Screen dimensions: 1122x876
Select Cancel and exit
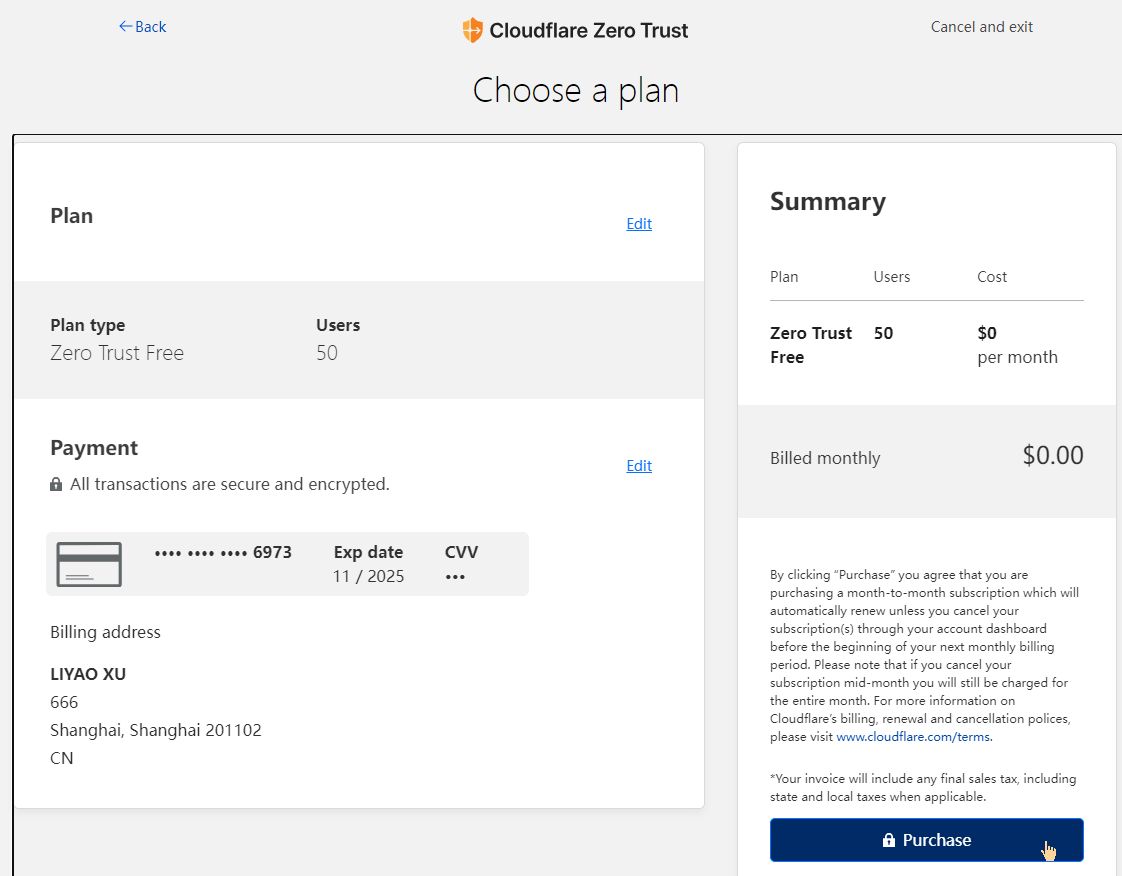981,27
